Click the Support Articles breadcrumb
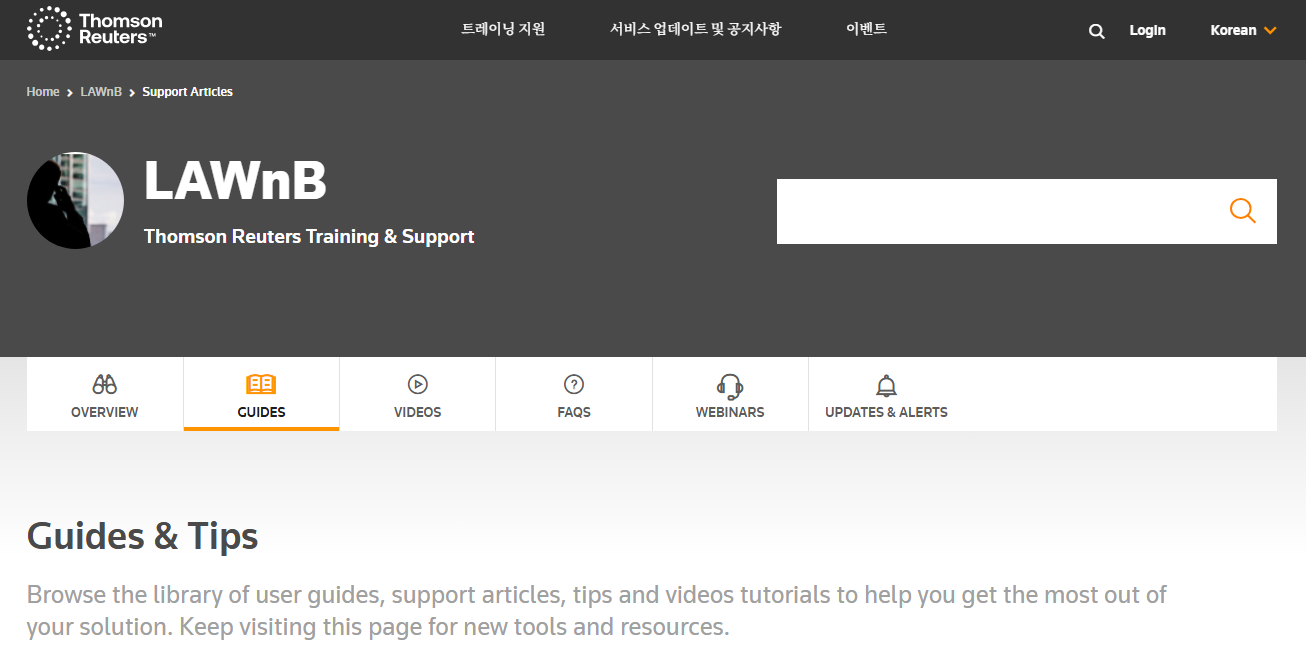This screenshot has width=1306, height=667. (187, 91)
